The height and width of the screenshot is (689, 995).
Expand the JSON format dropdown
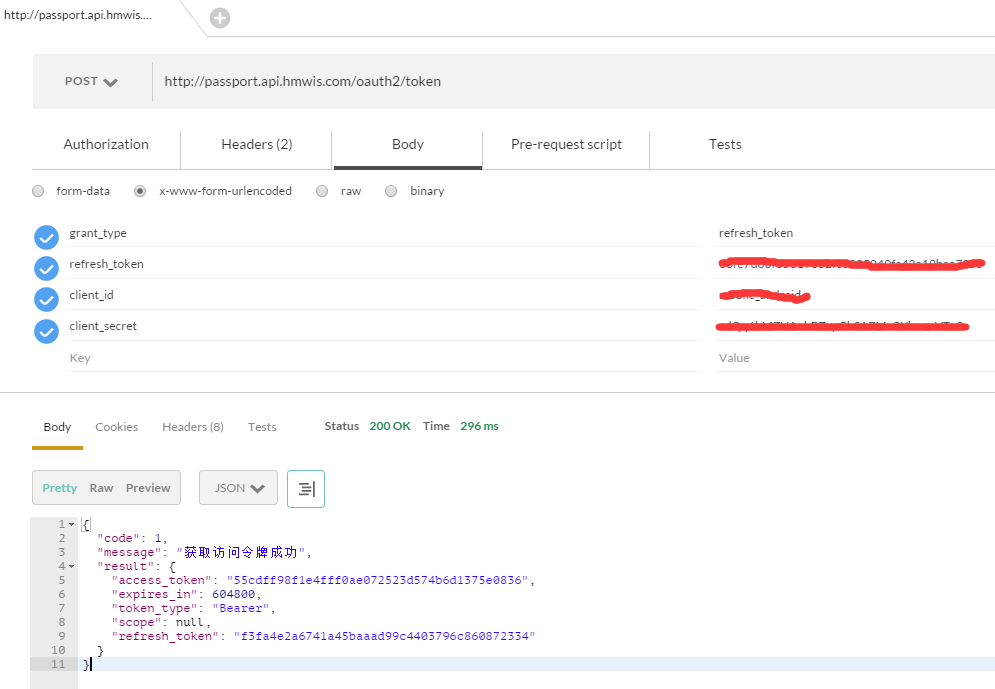click(238, 489)
